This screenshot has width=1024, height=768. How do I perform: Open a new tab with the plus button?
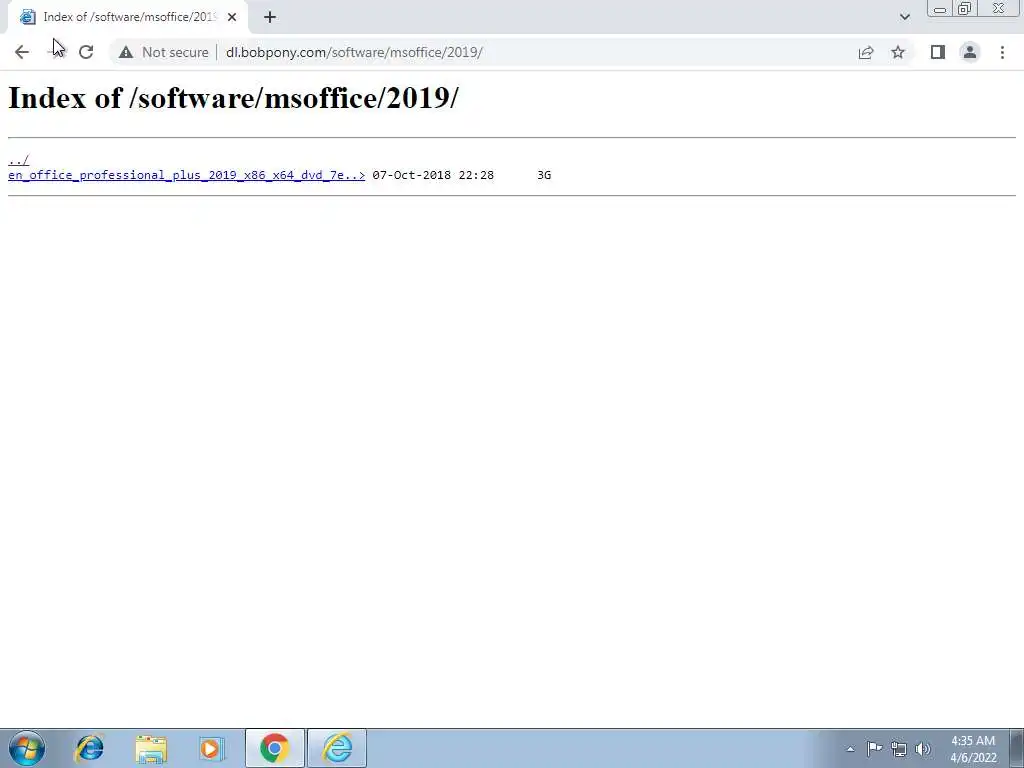(270, 17)
